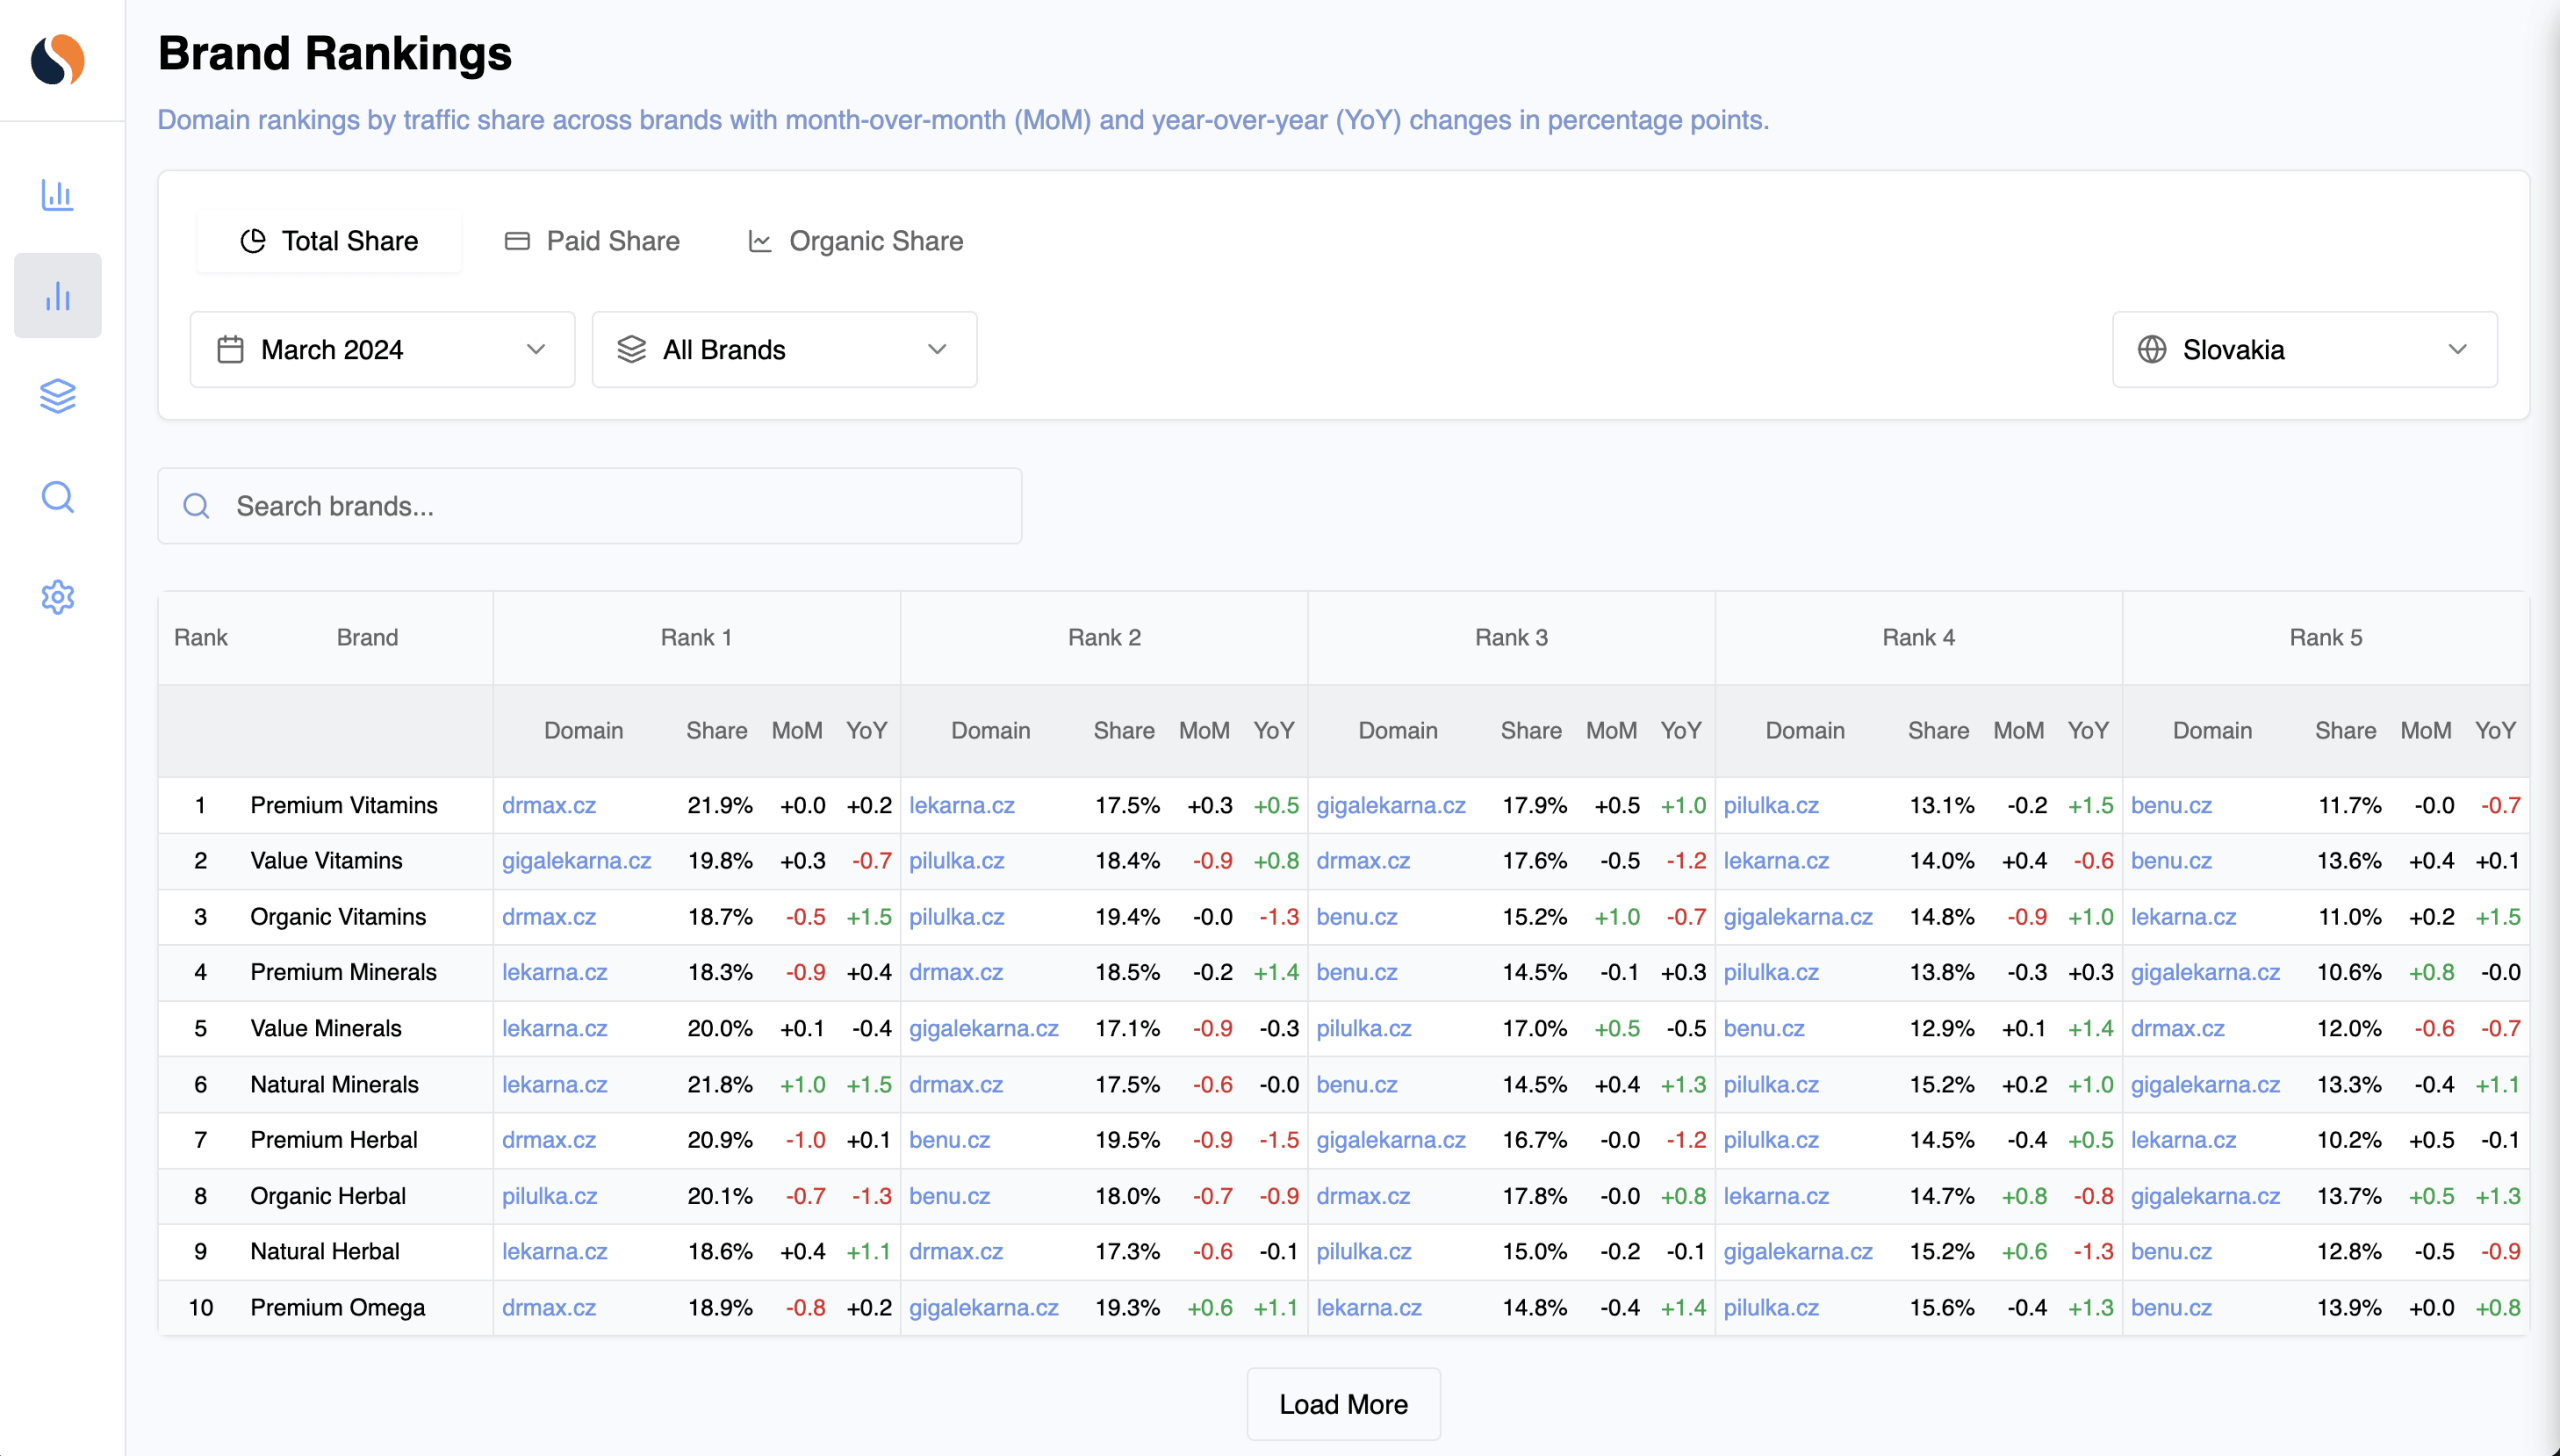
Task: Click the Similarweb logo icon
Action: coord(57,60)
